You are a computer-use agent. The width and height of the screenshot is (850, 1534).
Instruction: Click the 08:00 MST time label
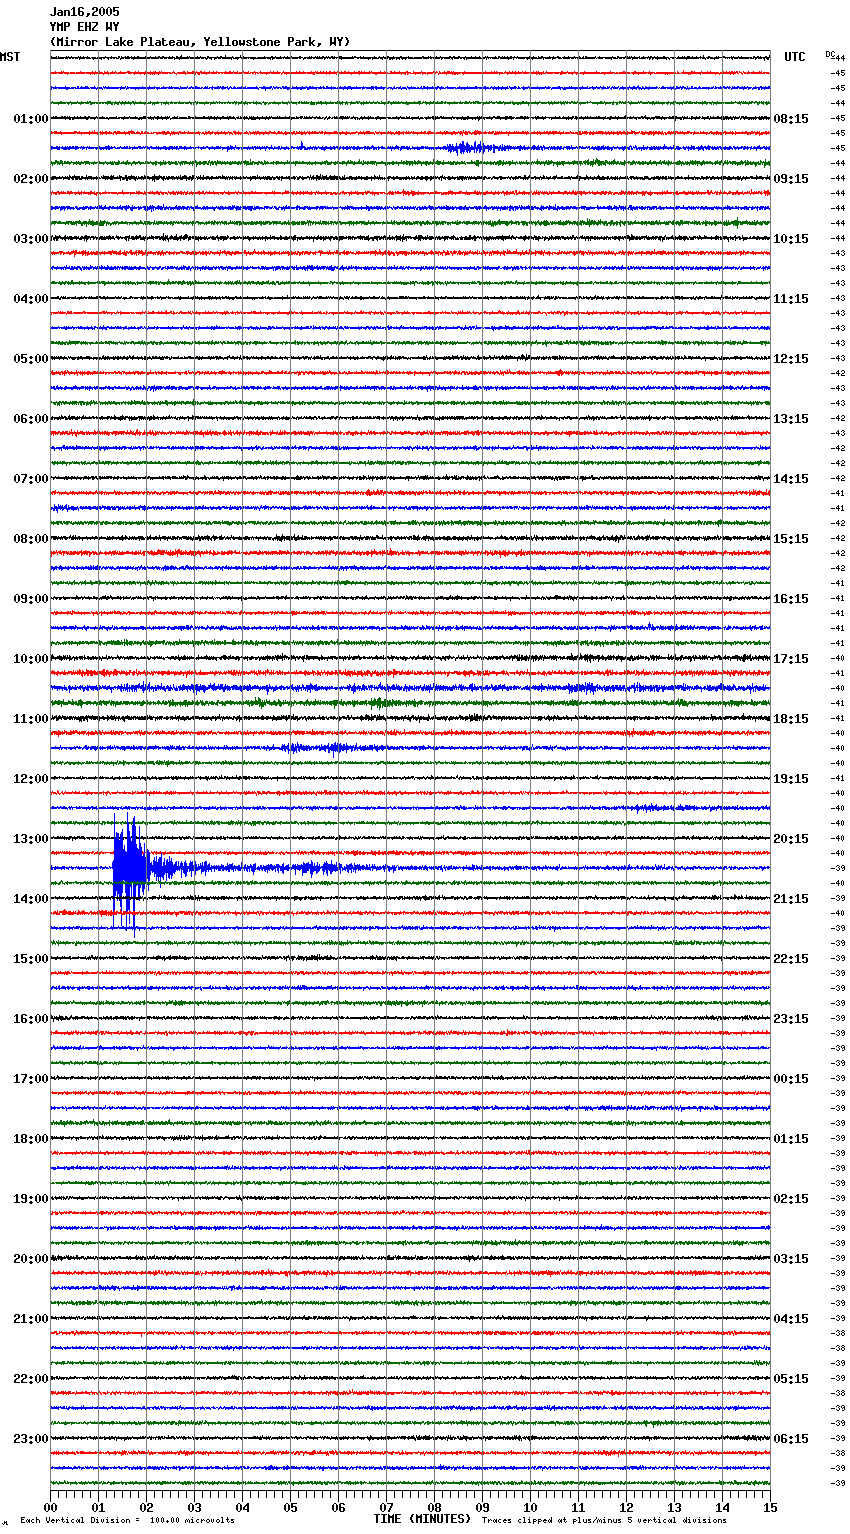click(x=31, y=539)
